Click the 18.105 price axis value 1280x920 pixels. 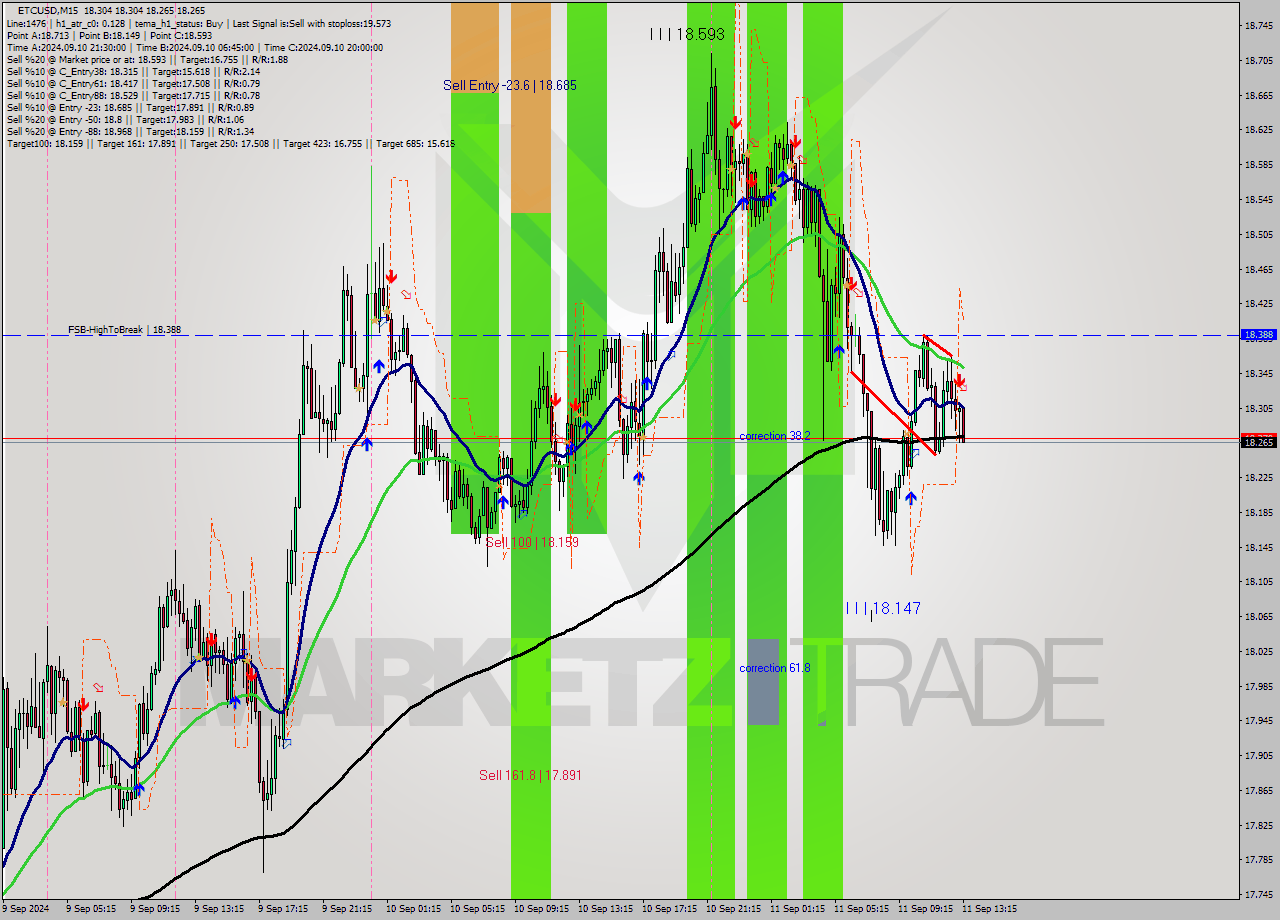(x=1258, y=581)
